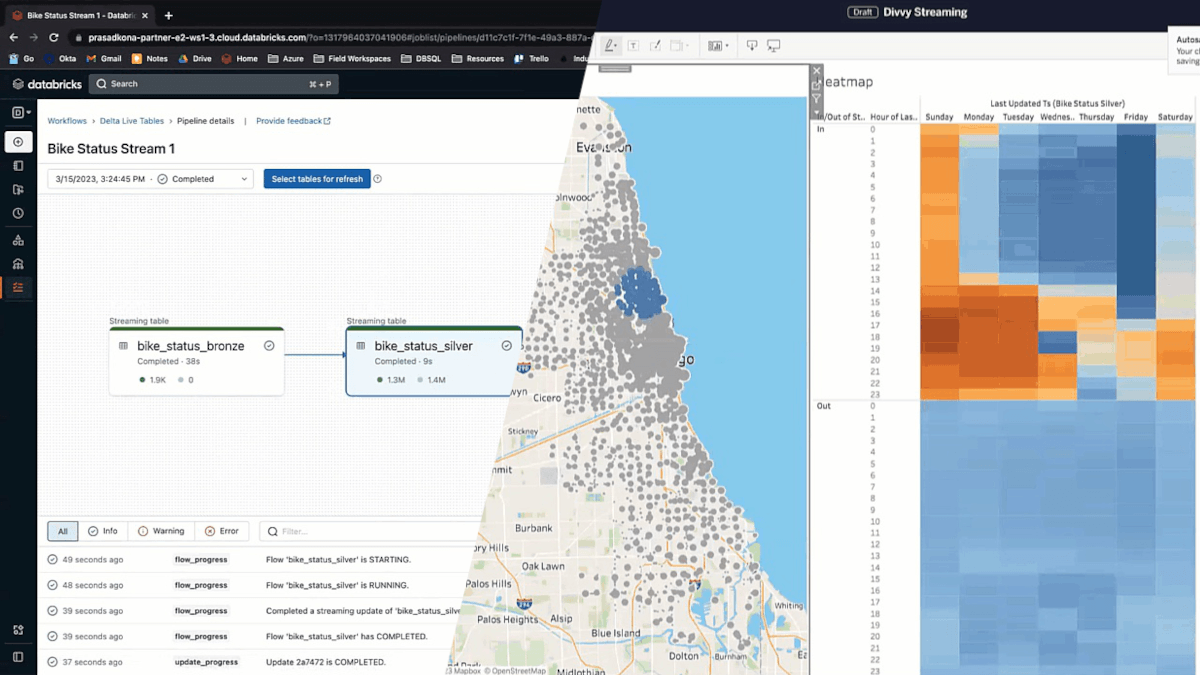
Task: Click the download/share icon in dashboard toolbar
Action: coord(751,45)
